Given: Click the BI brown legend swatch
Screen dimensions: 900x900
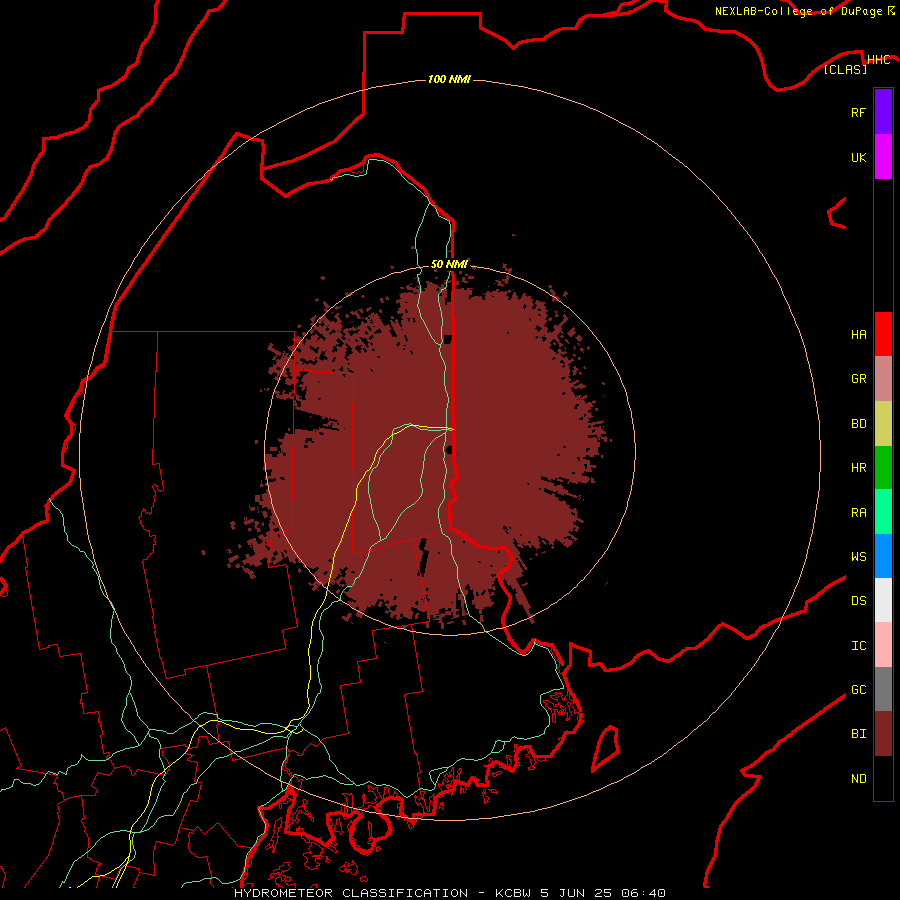Looking at the screenshot, I should [x=883, y=734].
